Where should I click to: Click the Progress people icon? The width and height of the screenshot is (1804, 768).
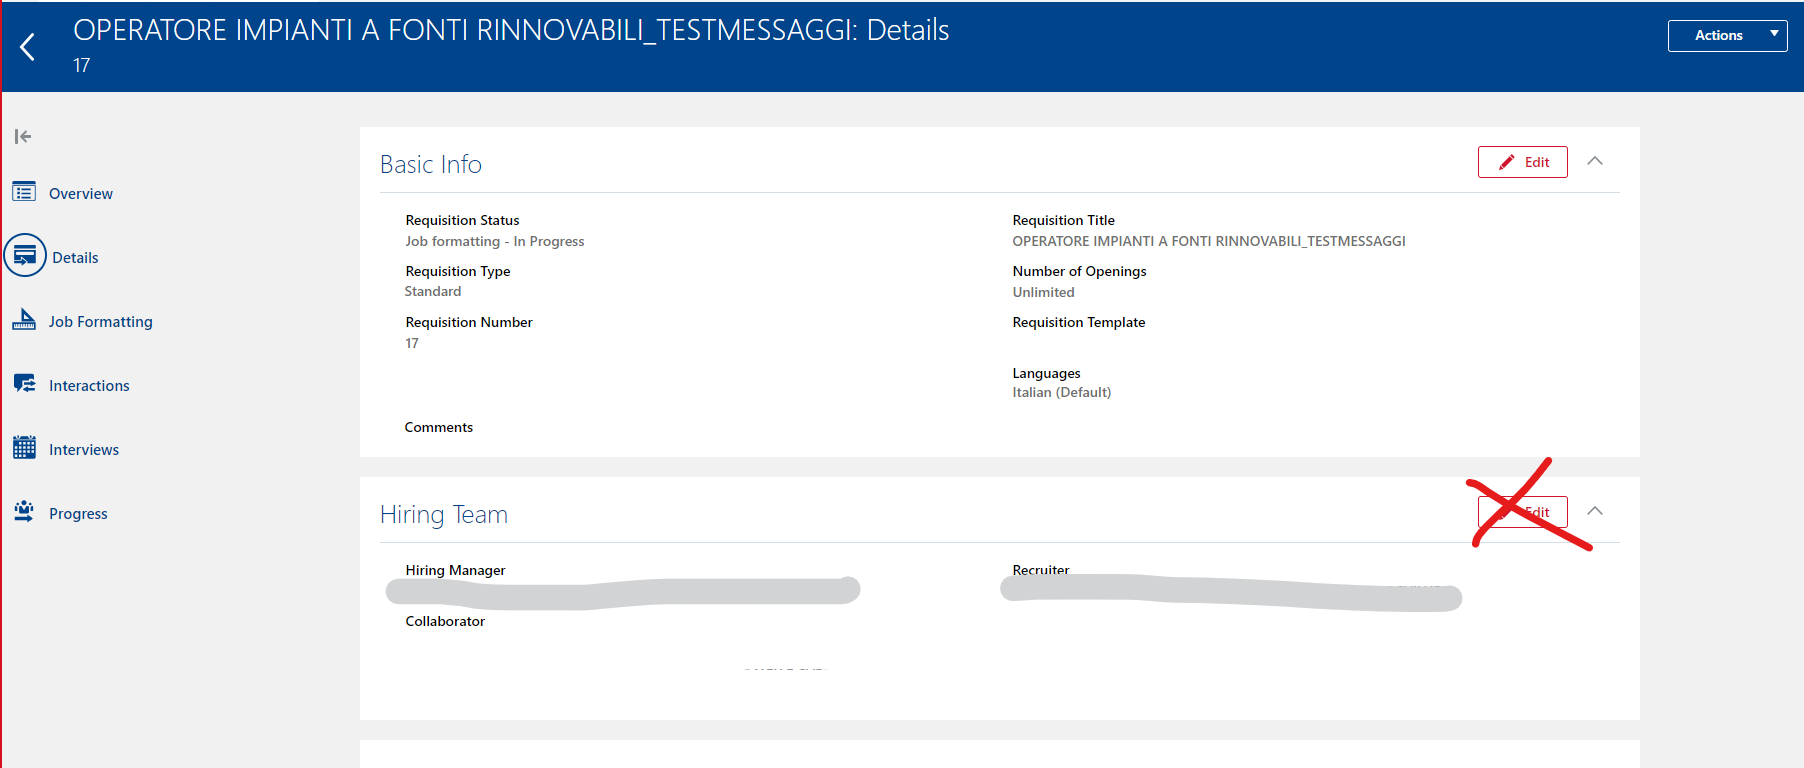coord(24,512)
